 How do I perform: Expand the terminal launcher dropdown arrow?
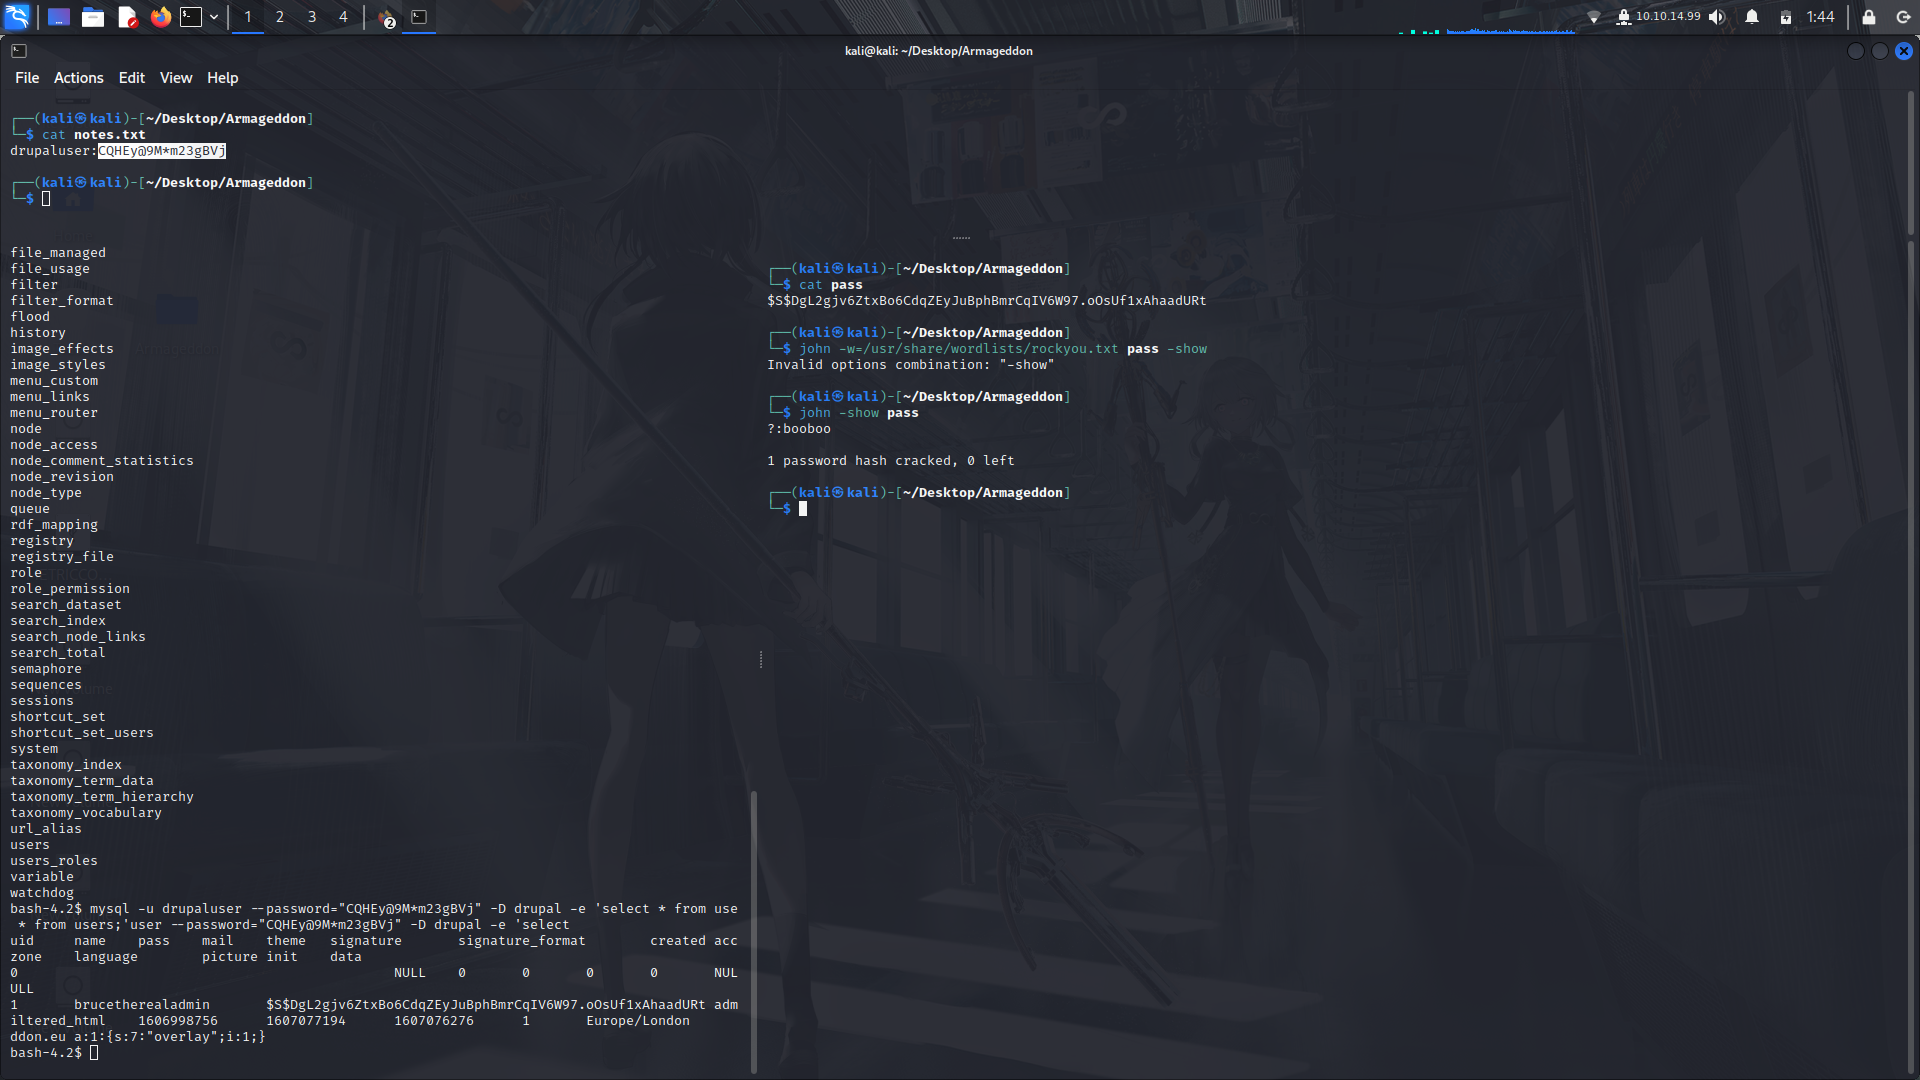point(213,16)
